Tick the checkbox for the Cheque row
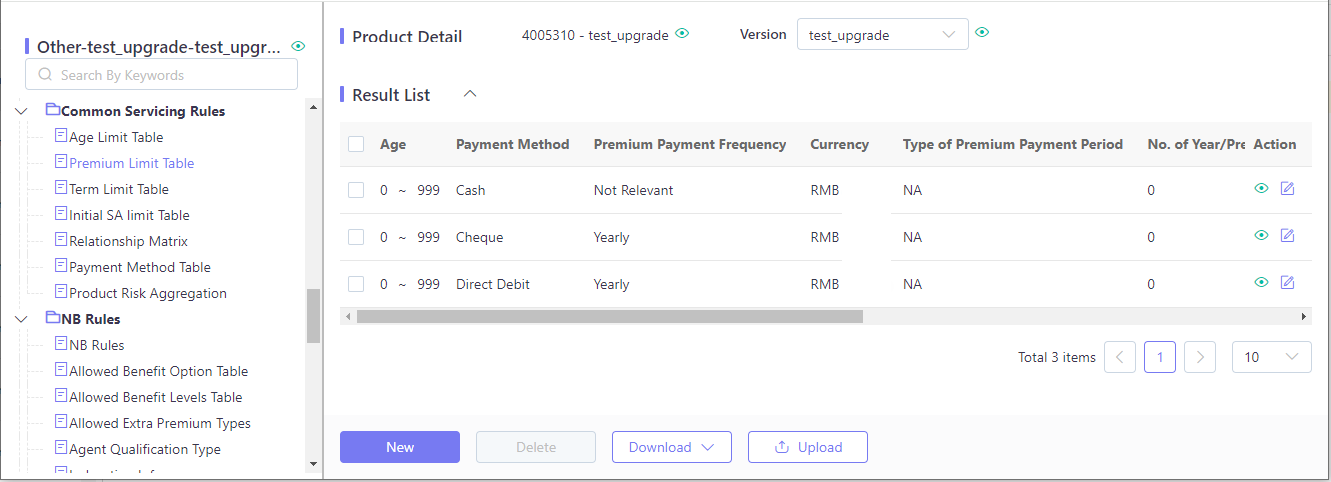 click(x=356, y=237)
